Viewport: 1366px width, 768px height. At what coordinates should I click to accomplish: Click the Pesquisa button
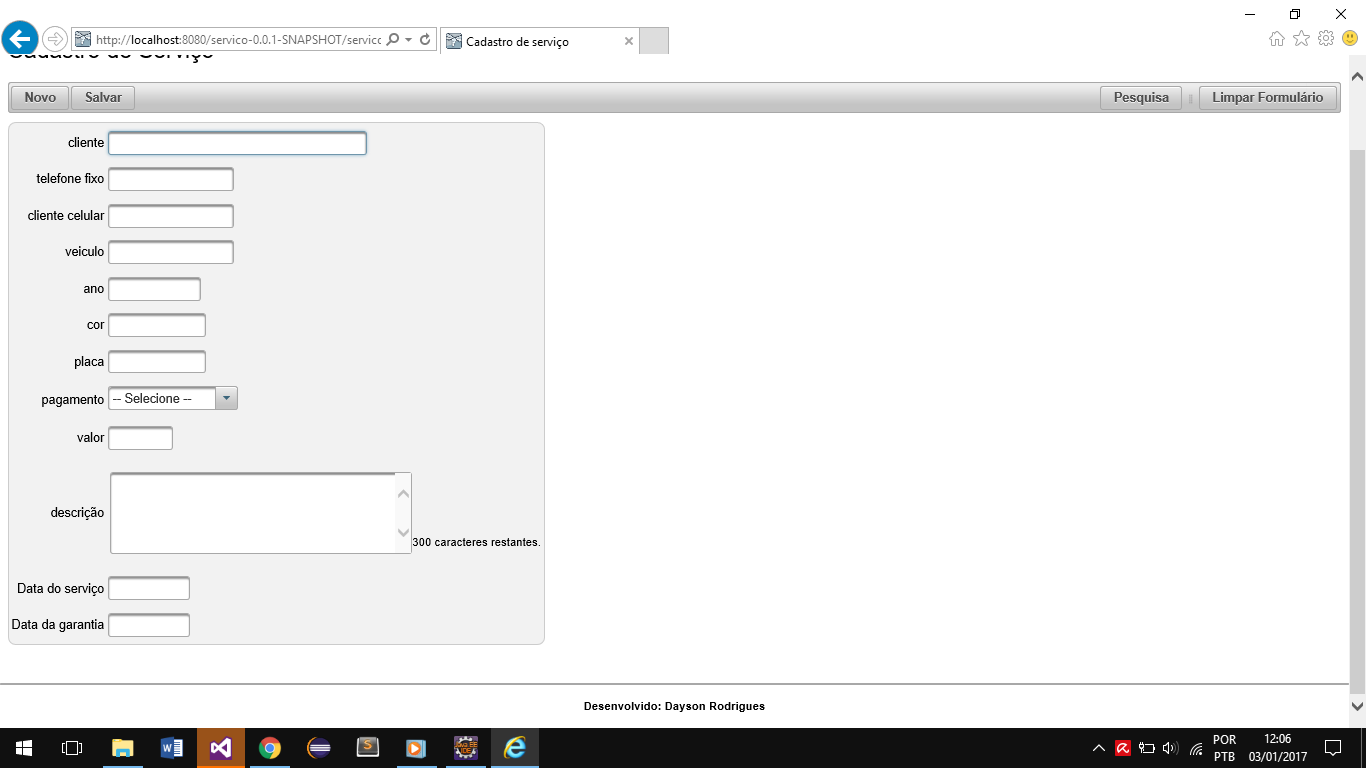coord(1141,98)
